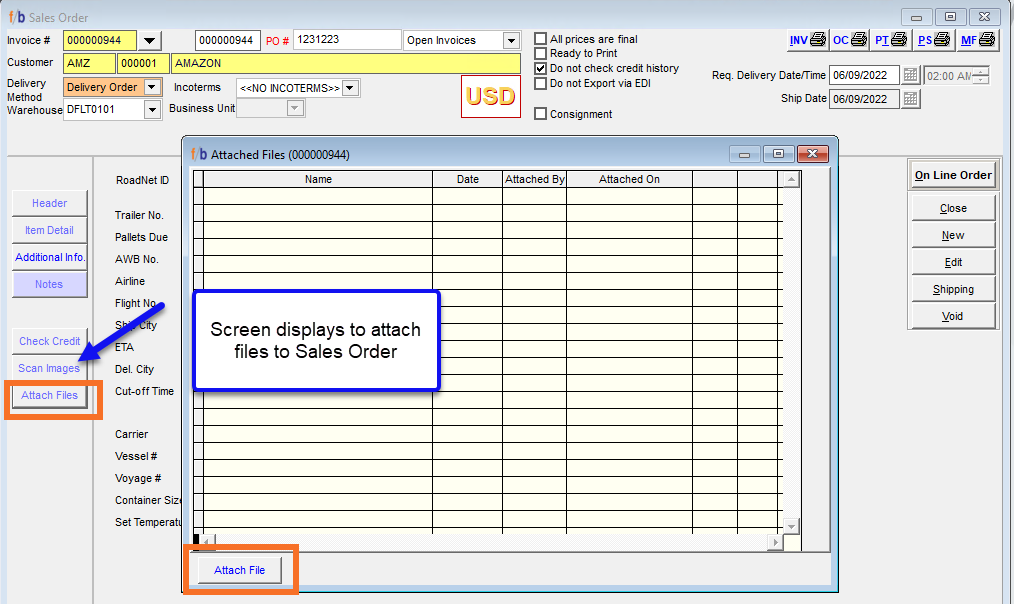
Task: Click the PS printer icon
Action: (934, 40)
